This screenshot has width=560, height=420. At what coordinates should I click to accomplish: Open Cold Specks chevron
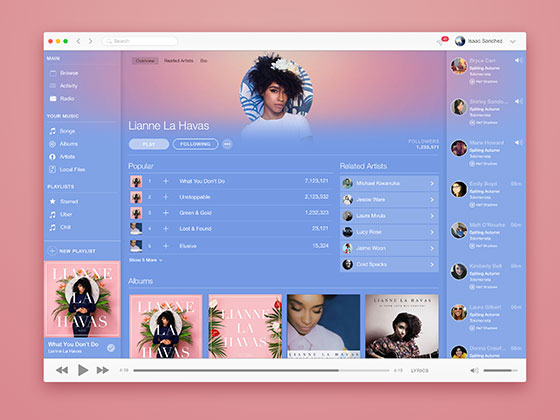[432, 265]
